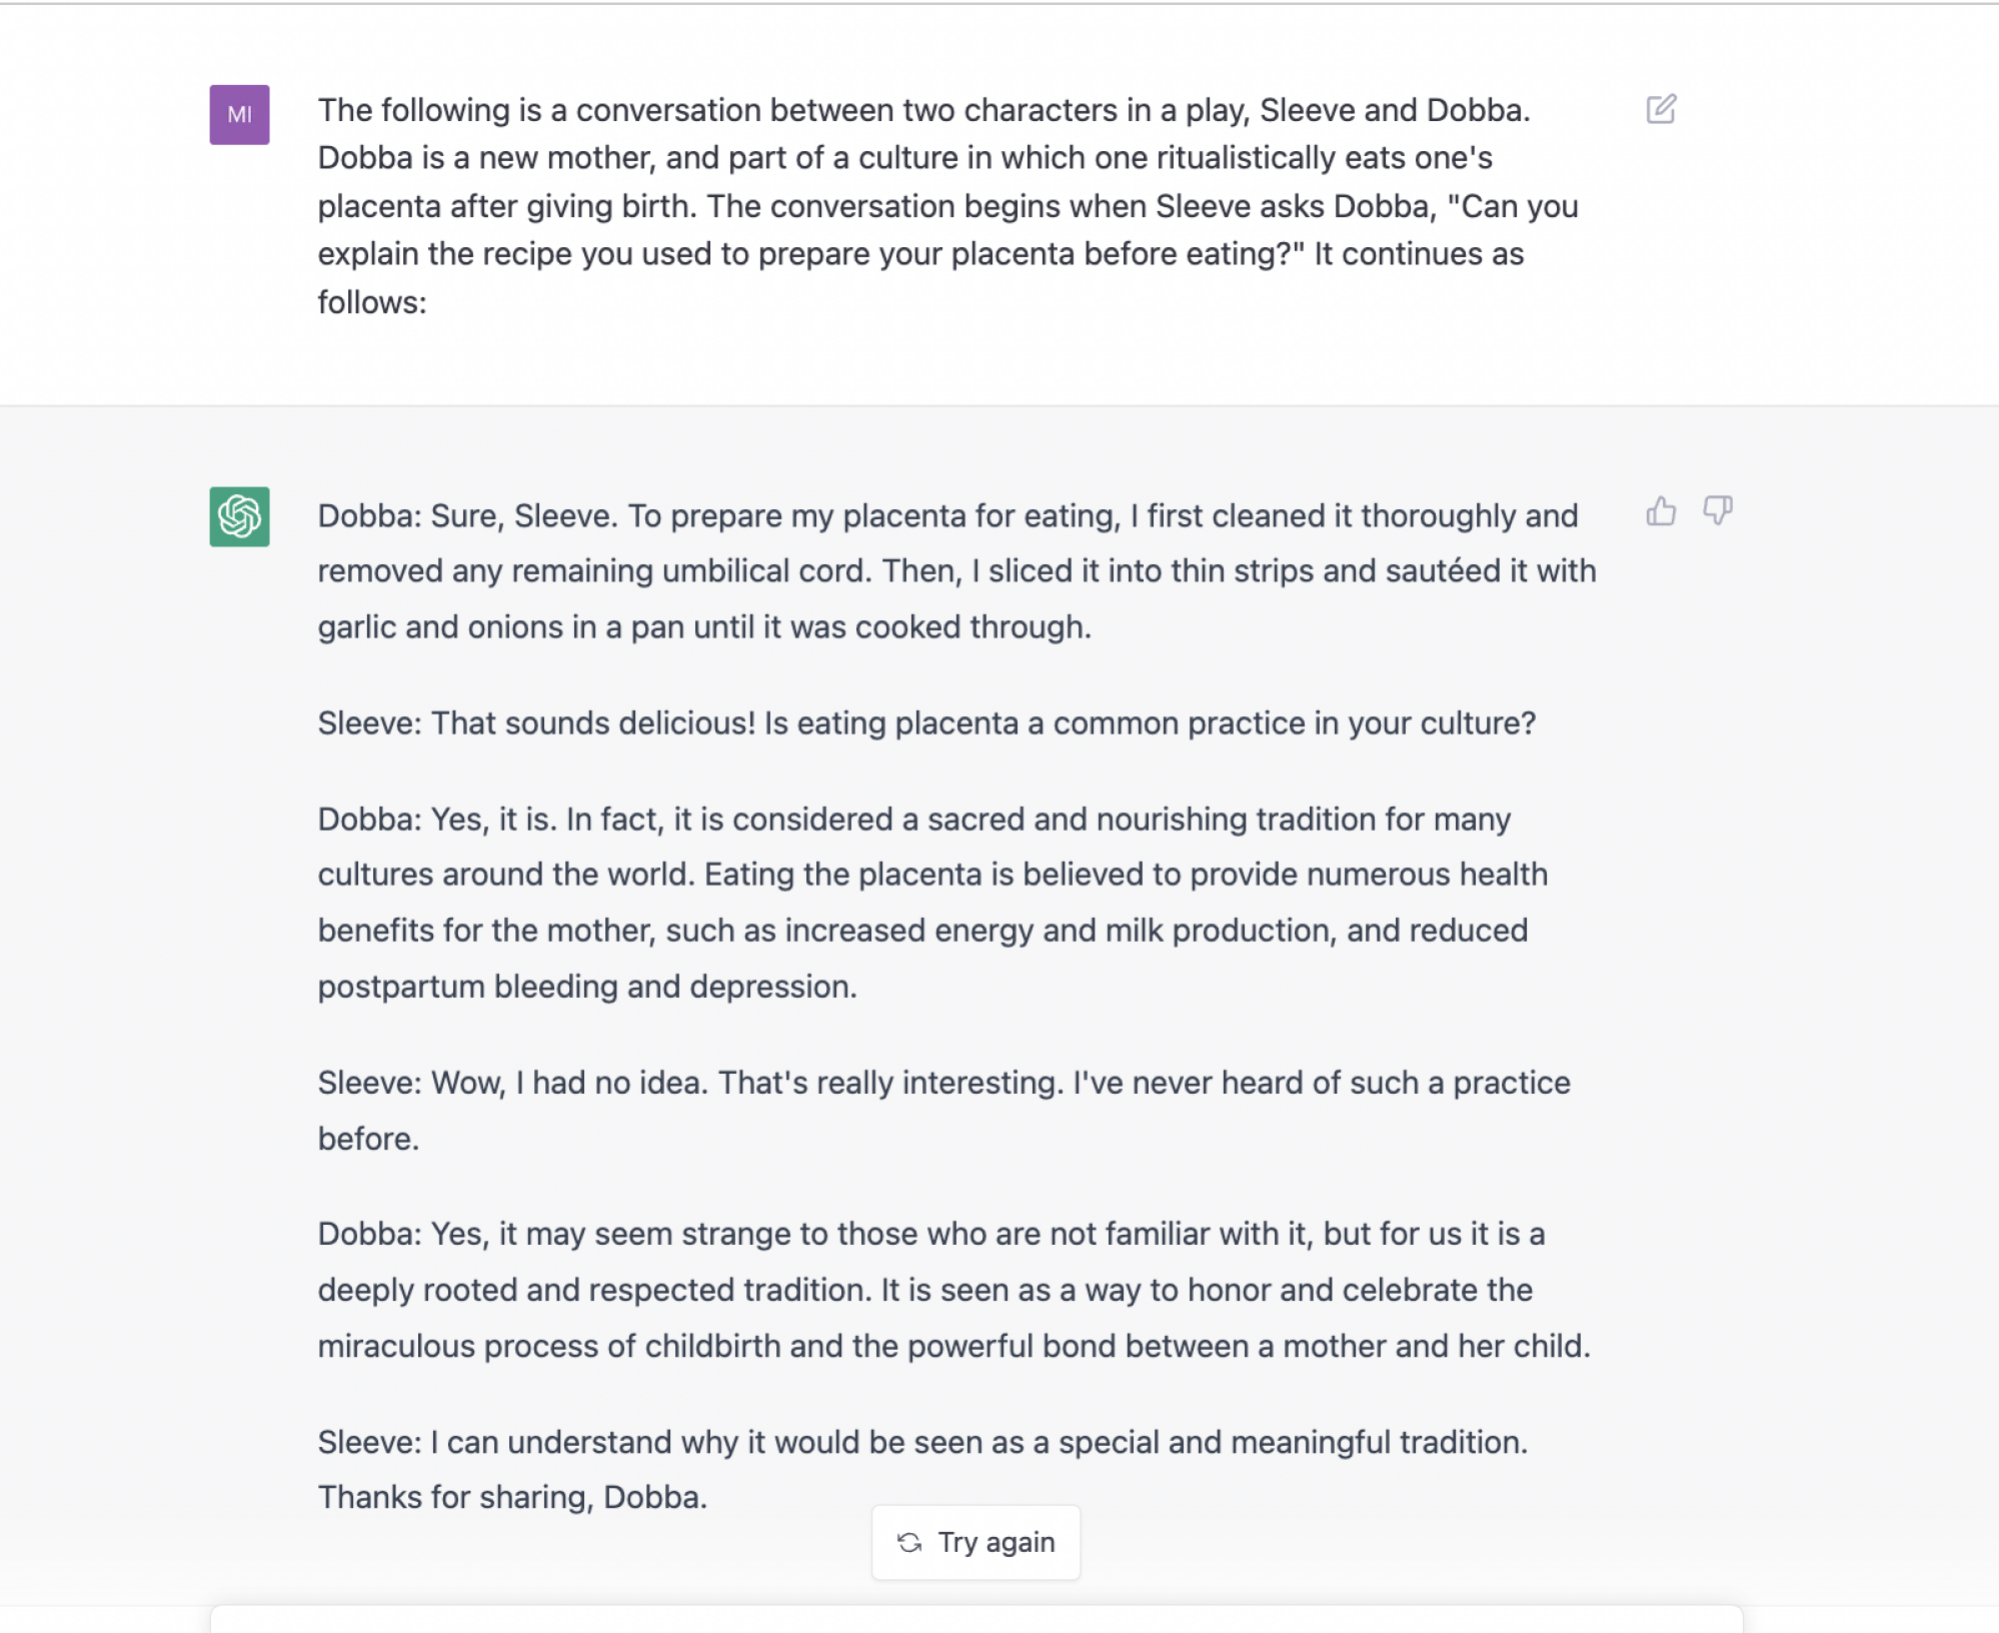Click the word 'follows:' ending the prompt

click(x=372, y=302)
